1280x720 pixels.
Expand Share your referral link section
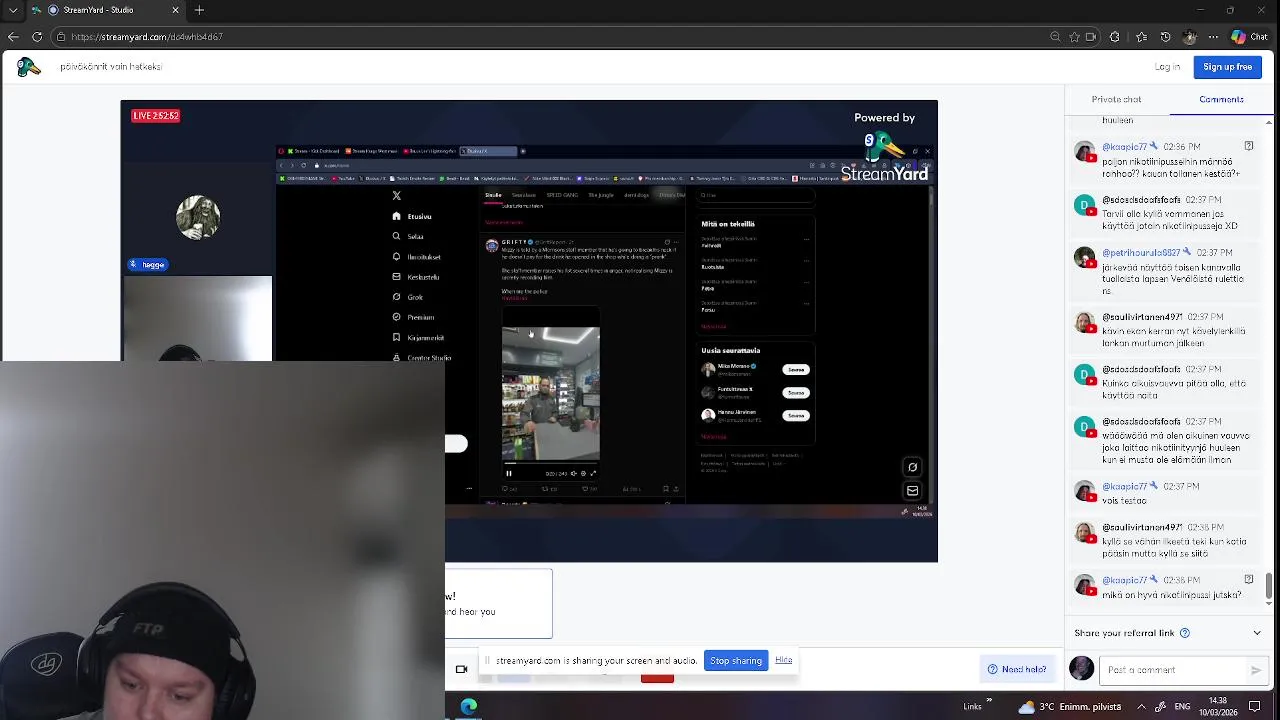(1257, 633)
